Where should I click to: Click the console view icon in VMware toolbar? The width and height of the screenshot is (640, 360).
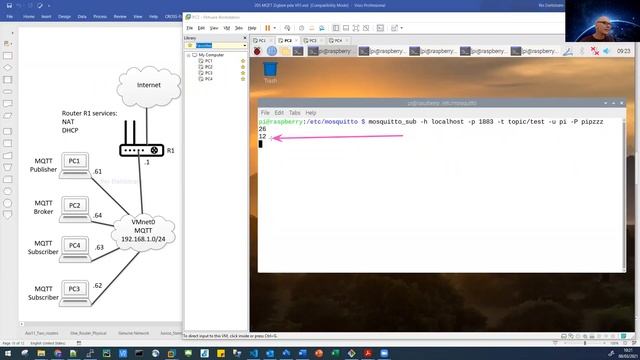point(380,28)
